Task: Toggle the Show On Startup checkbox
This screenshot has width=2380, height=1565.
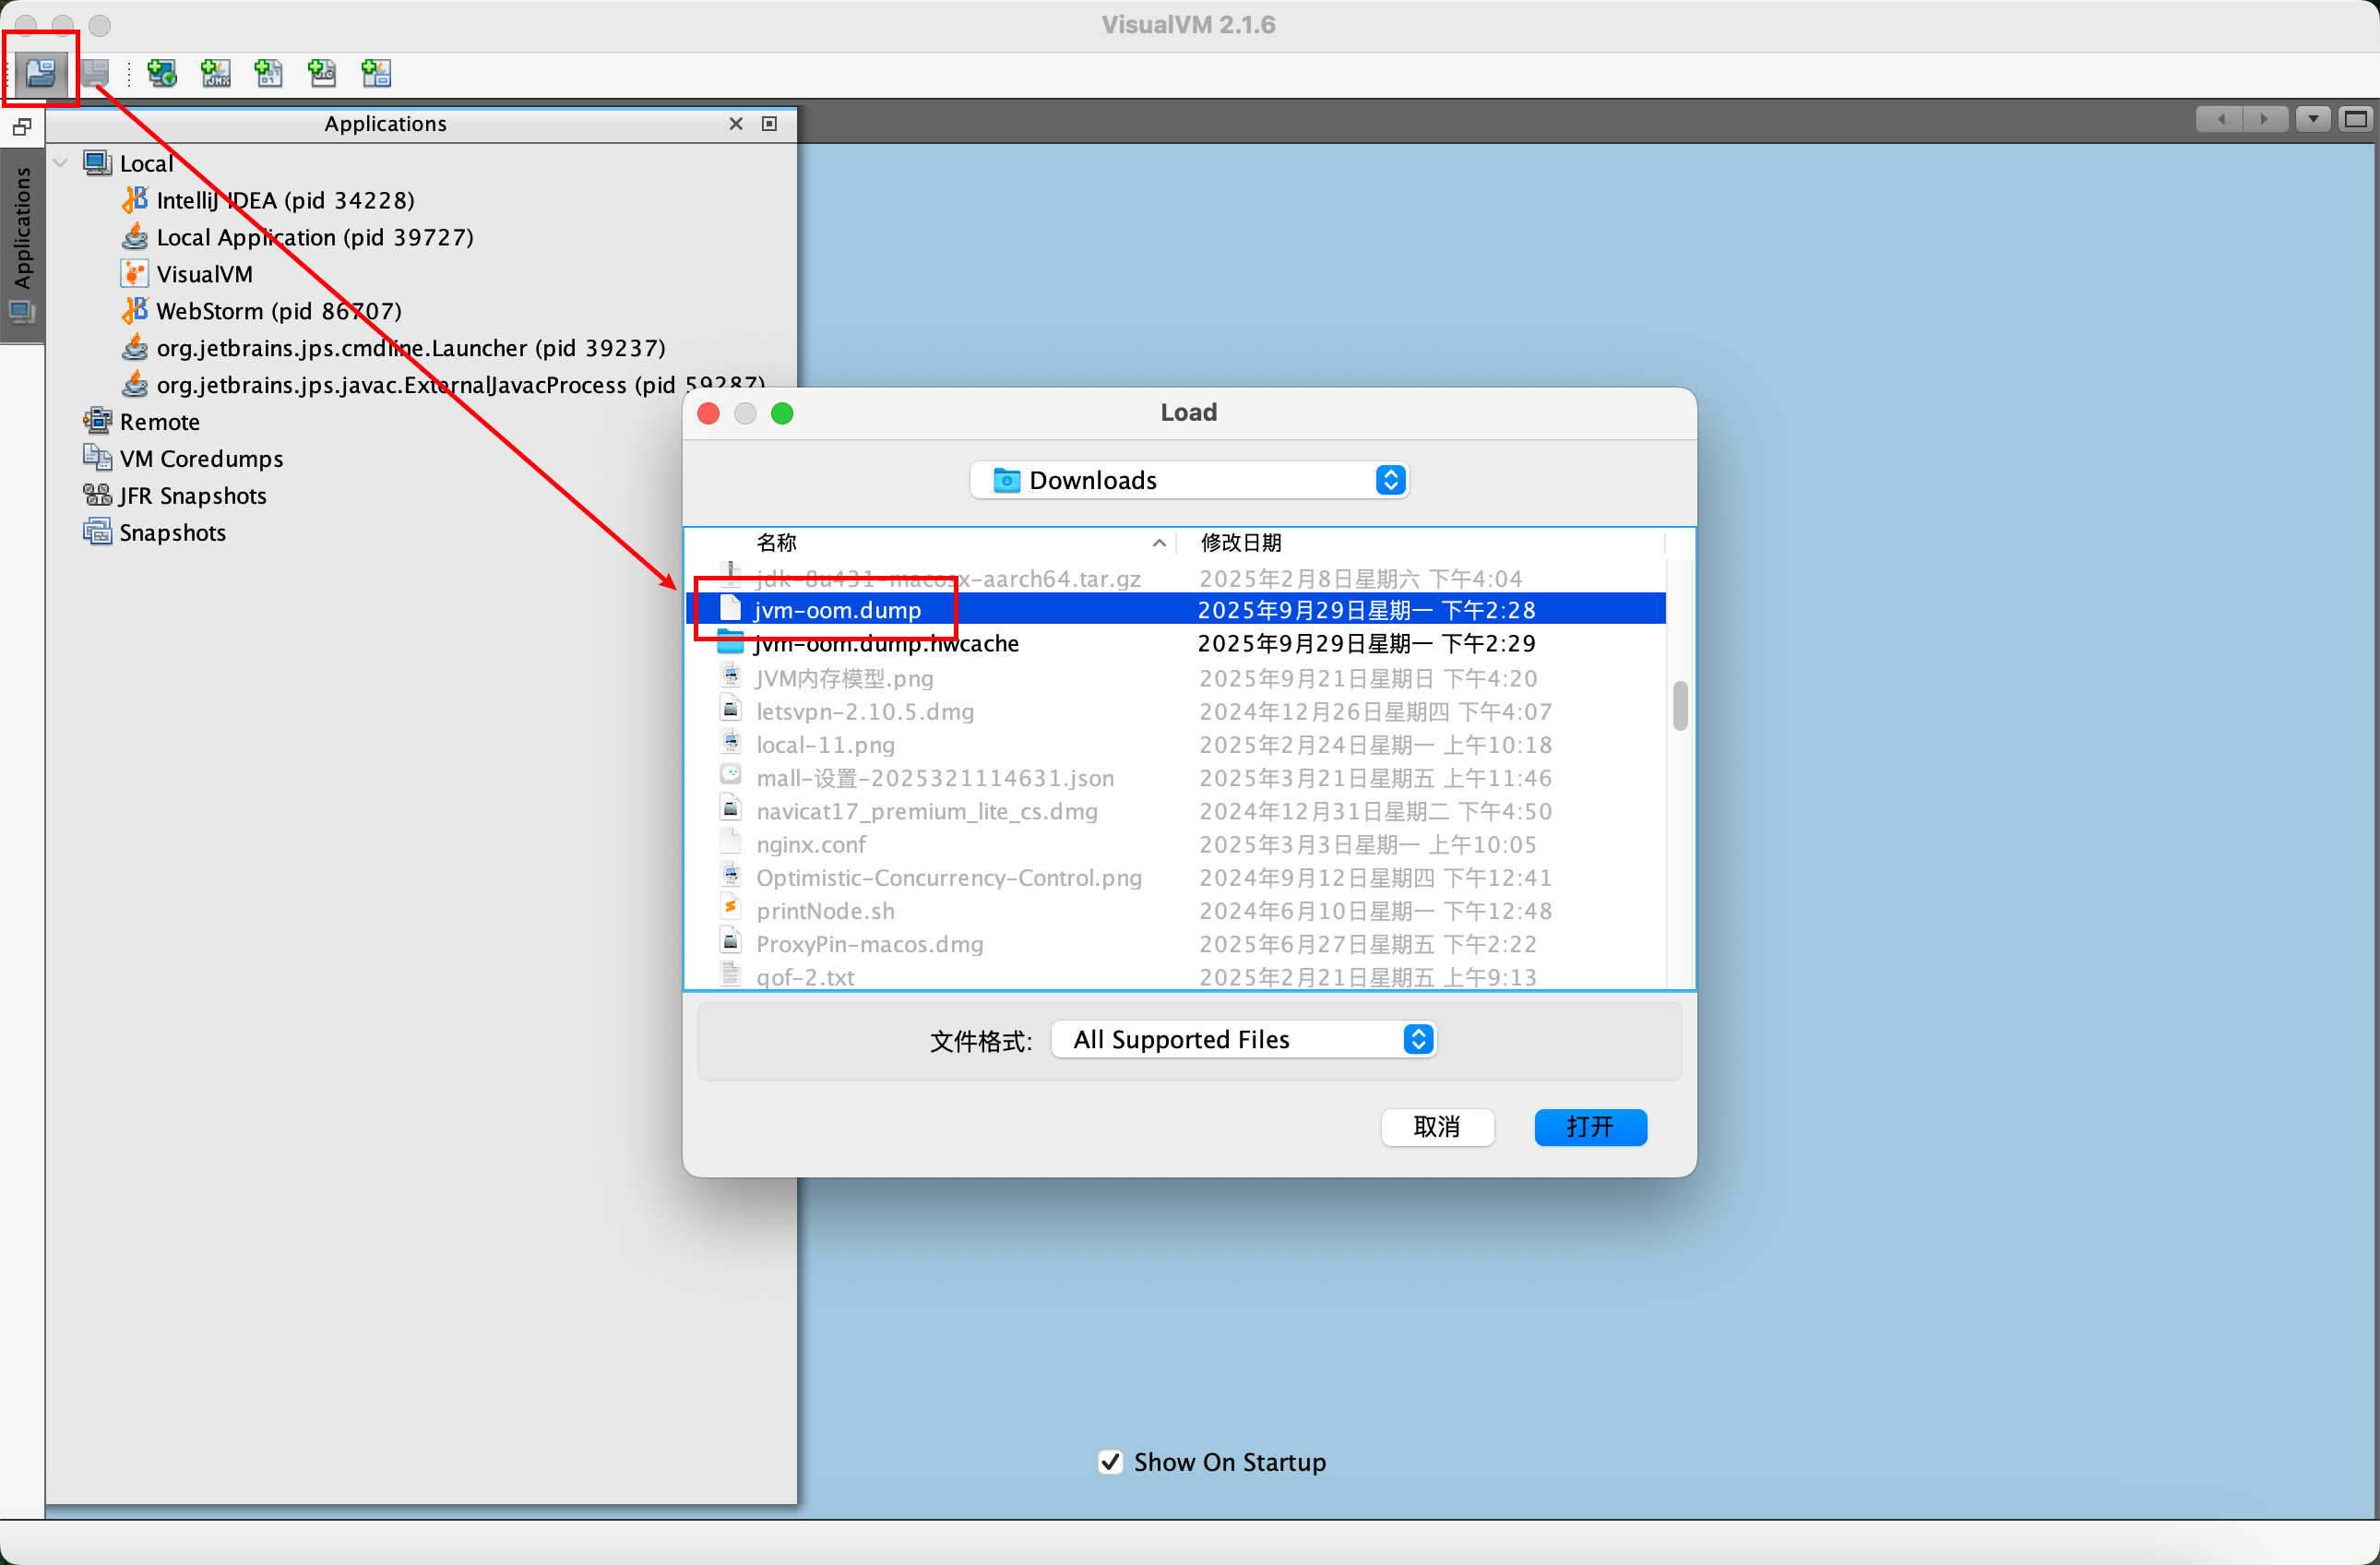Action: pos(1110,1462)
